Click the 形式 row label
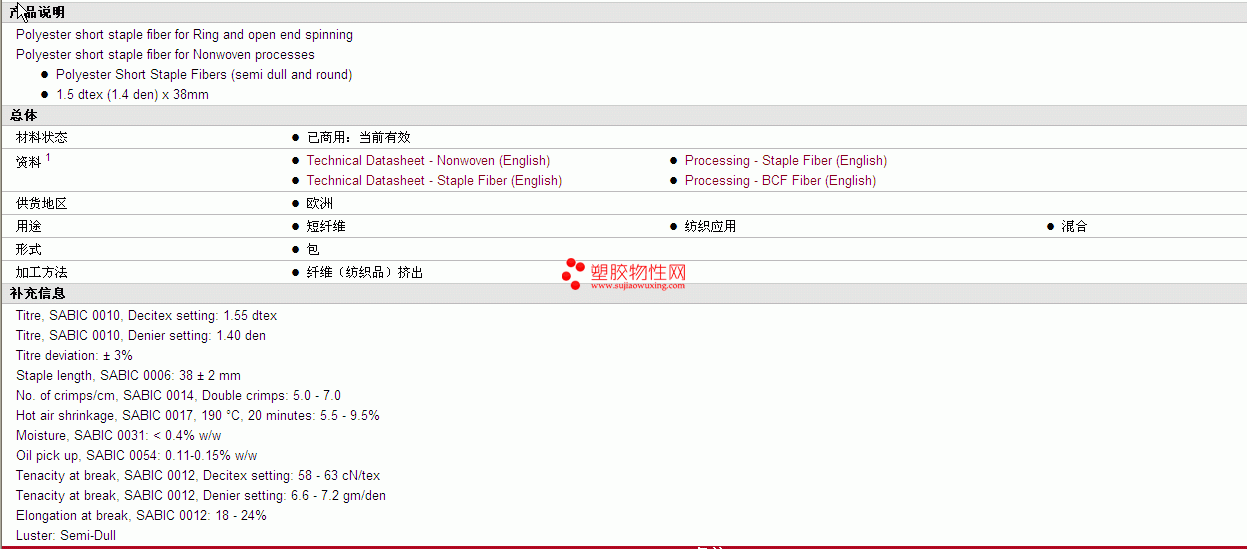This screenshot has width=1247, height=549. tap(29, 249)
